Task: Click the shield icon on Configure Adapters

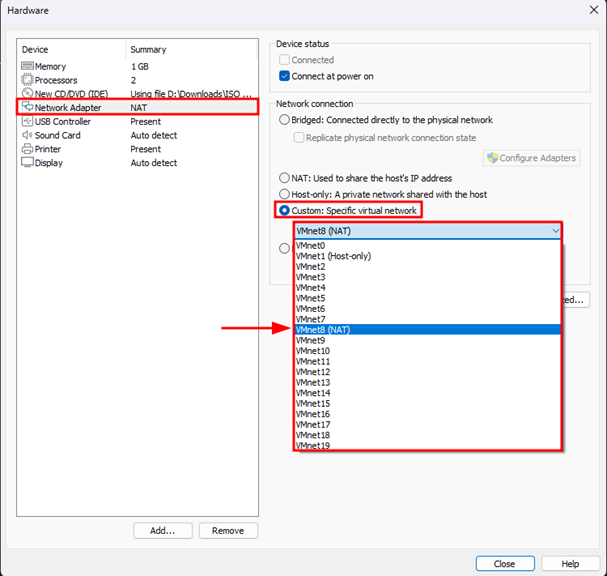Action: tap(492, 158)
